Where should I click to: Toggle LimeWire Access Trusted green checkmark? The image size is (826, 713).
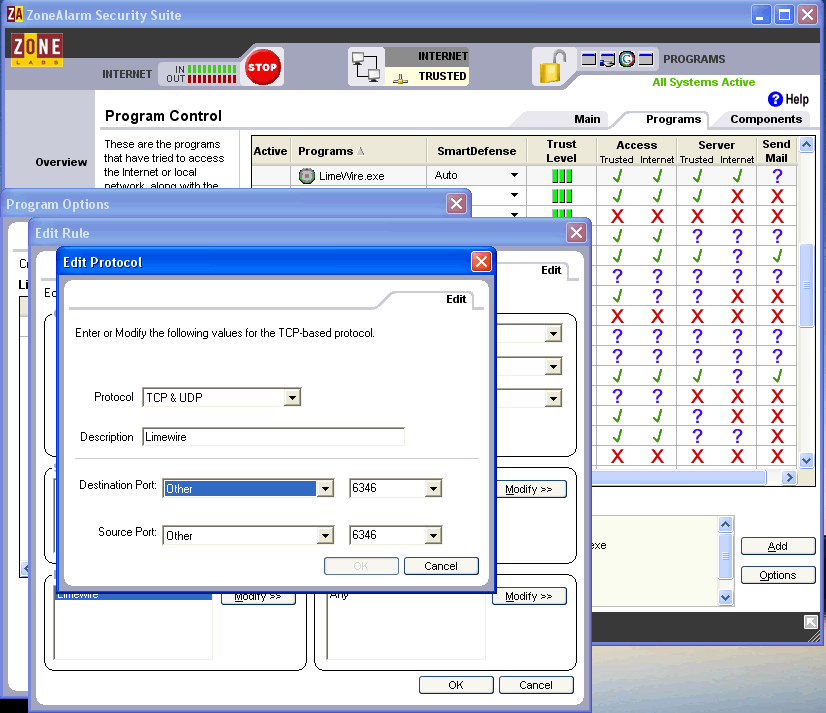coord(617,176)
